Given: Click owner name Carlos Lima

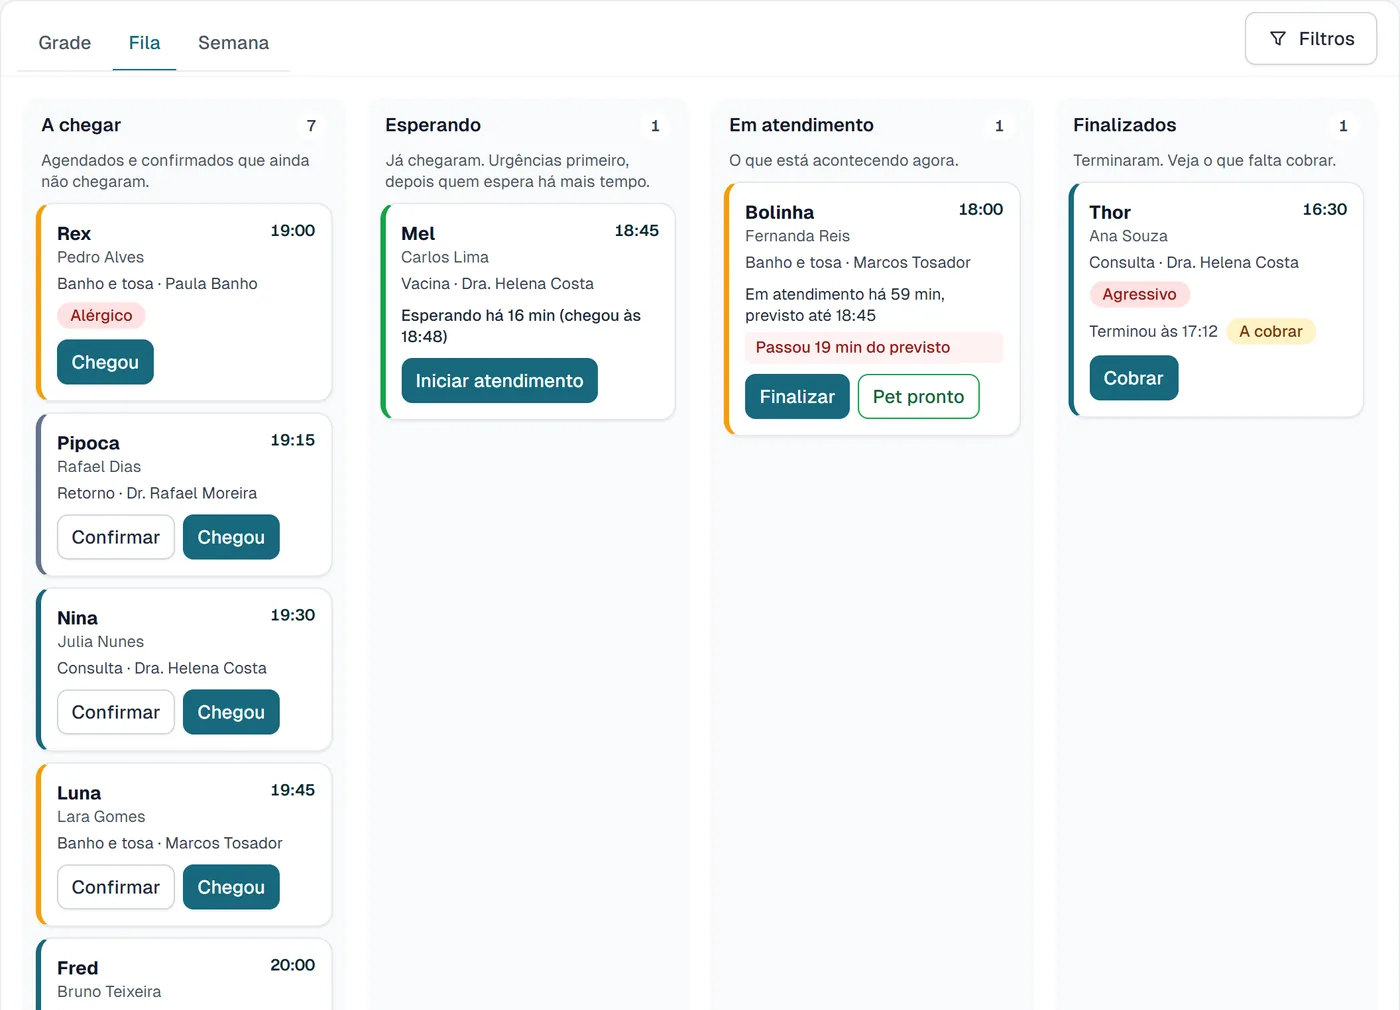Looking at the screenshot, I should (x=445, y=257).
